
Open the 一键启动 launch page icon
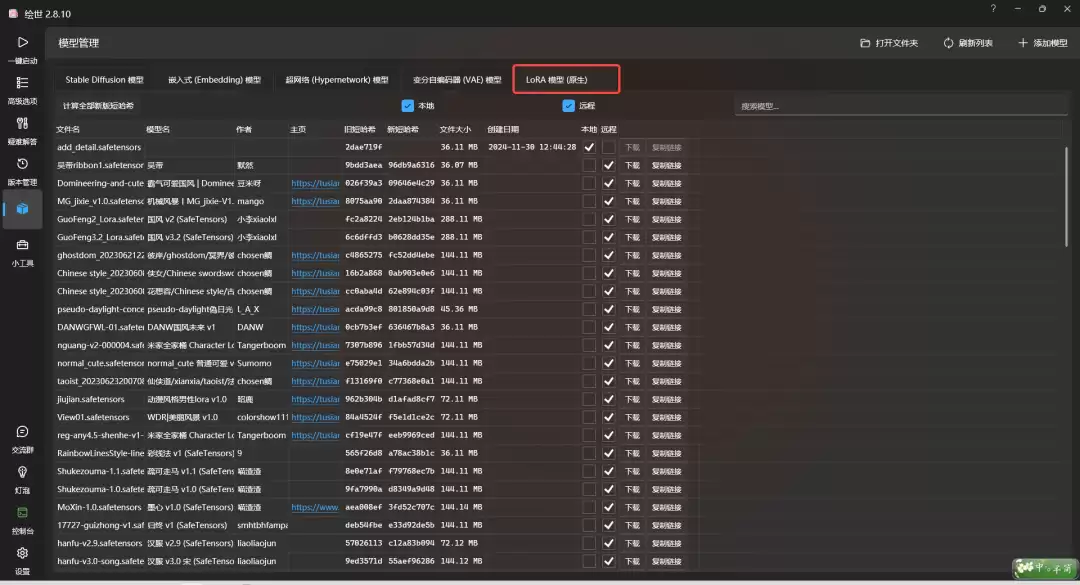tap(22, 46)
